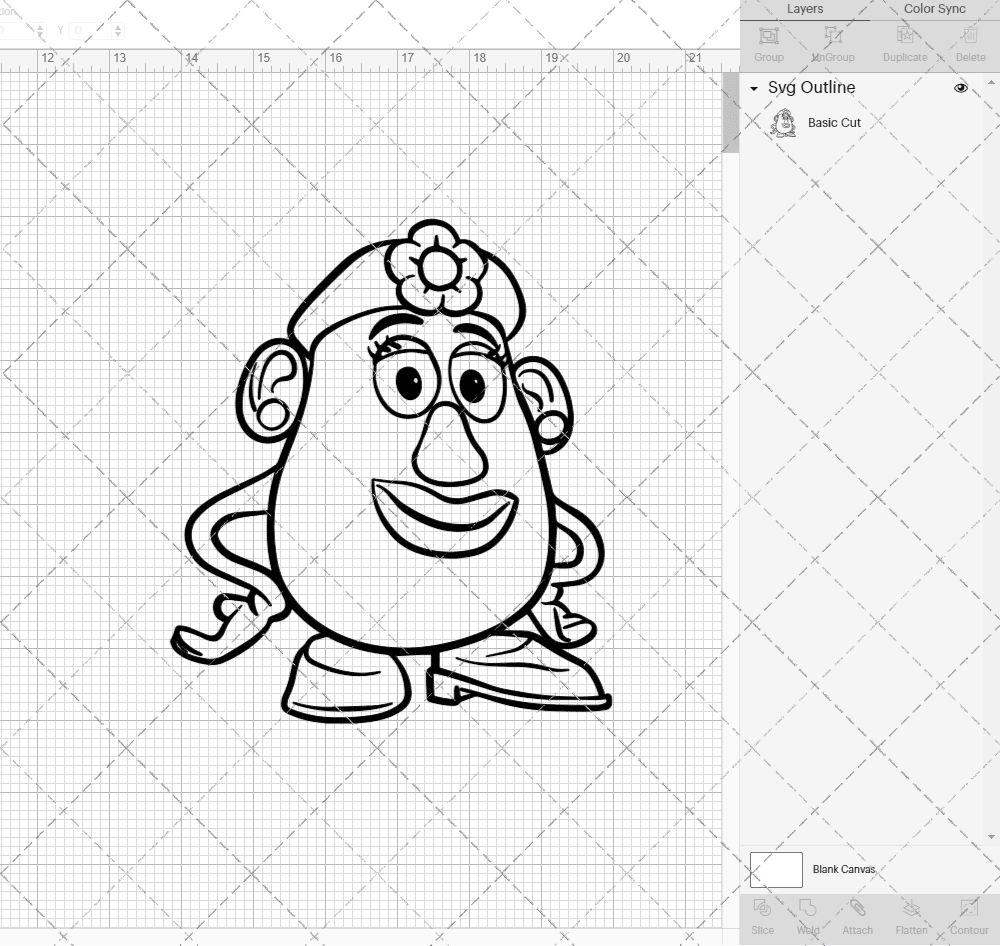Delete the selected layer
This screenshot has width=1000, height=946.
969,40
